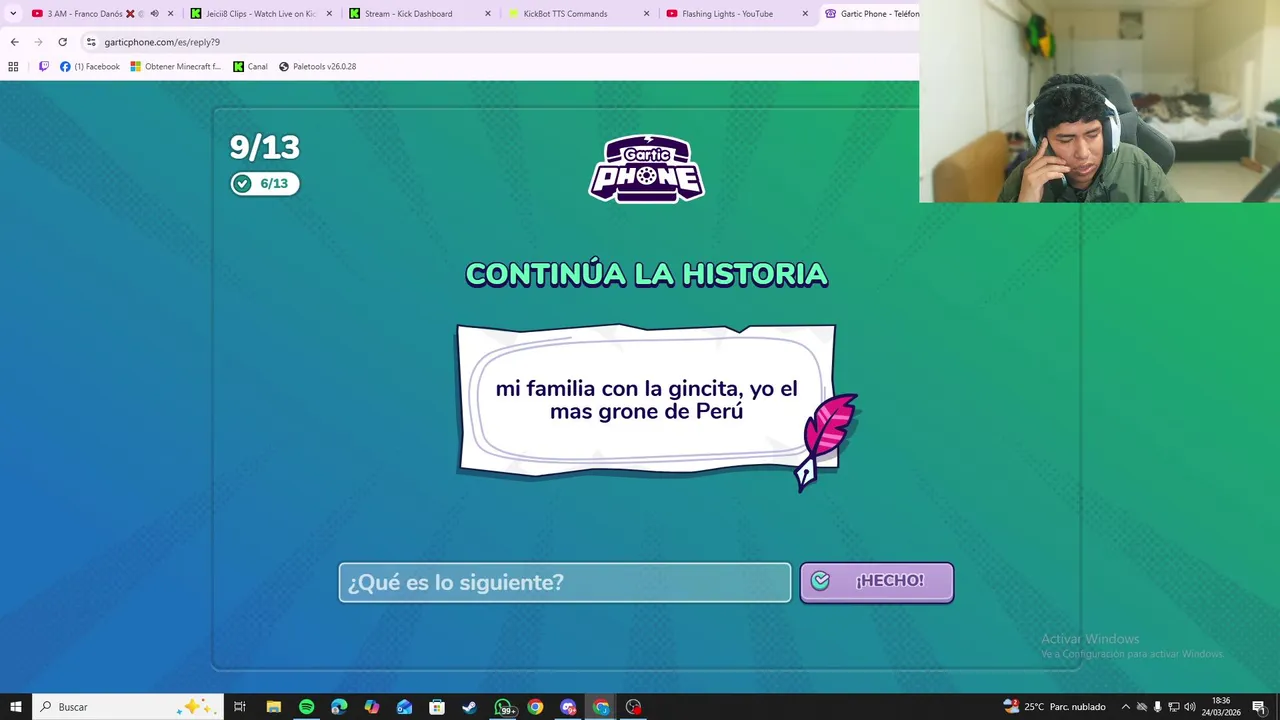Close the Jeicii8 Clips tab
1280x720 pixels.
tap(329, 14)
